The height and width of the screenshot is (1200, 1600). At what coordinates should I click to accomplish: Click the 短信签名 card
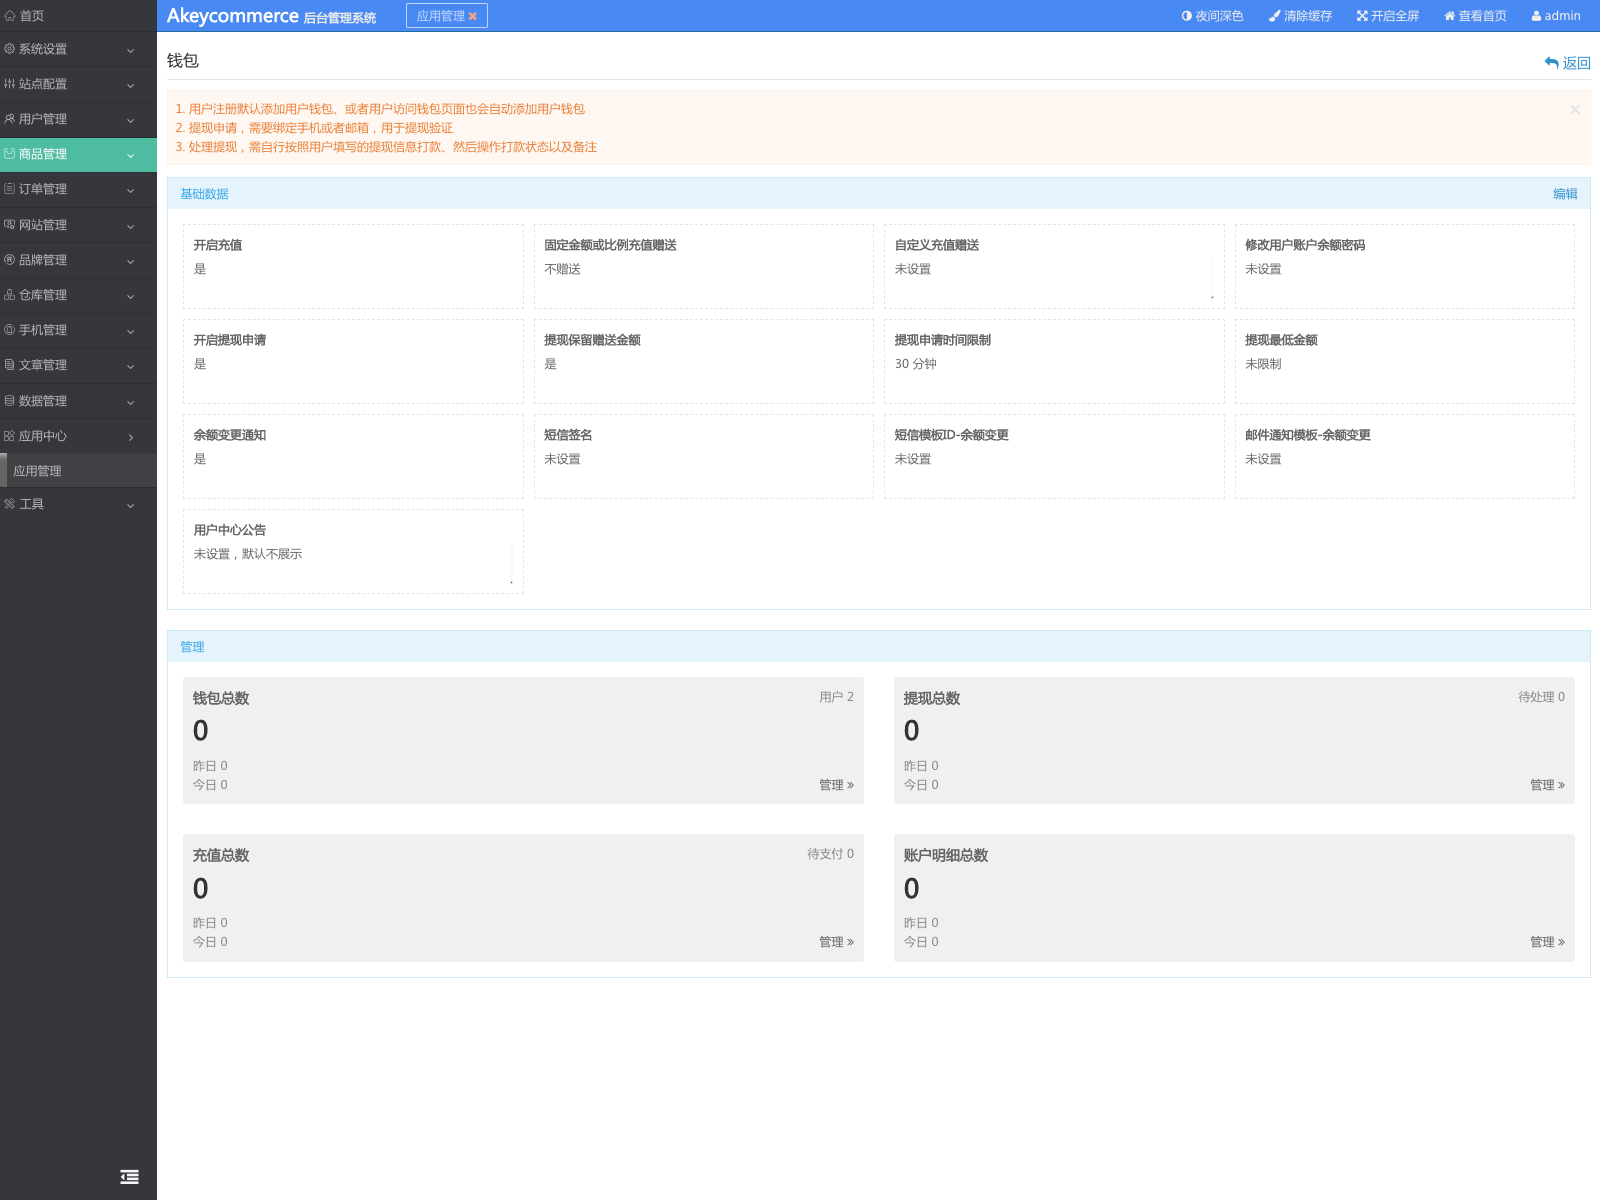(x=703, y=456)
